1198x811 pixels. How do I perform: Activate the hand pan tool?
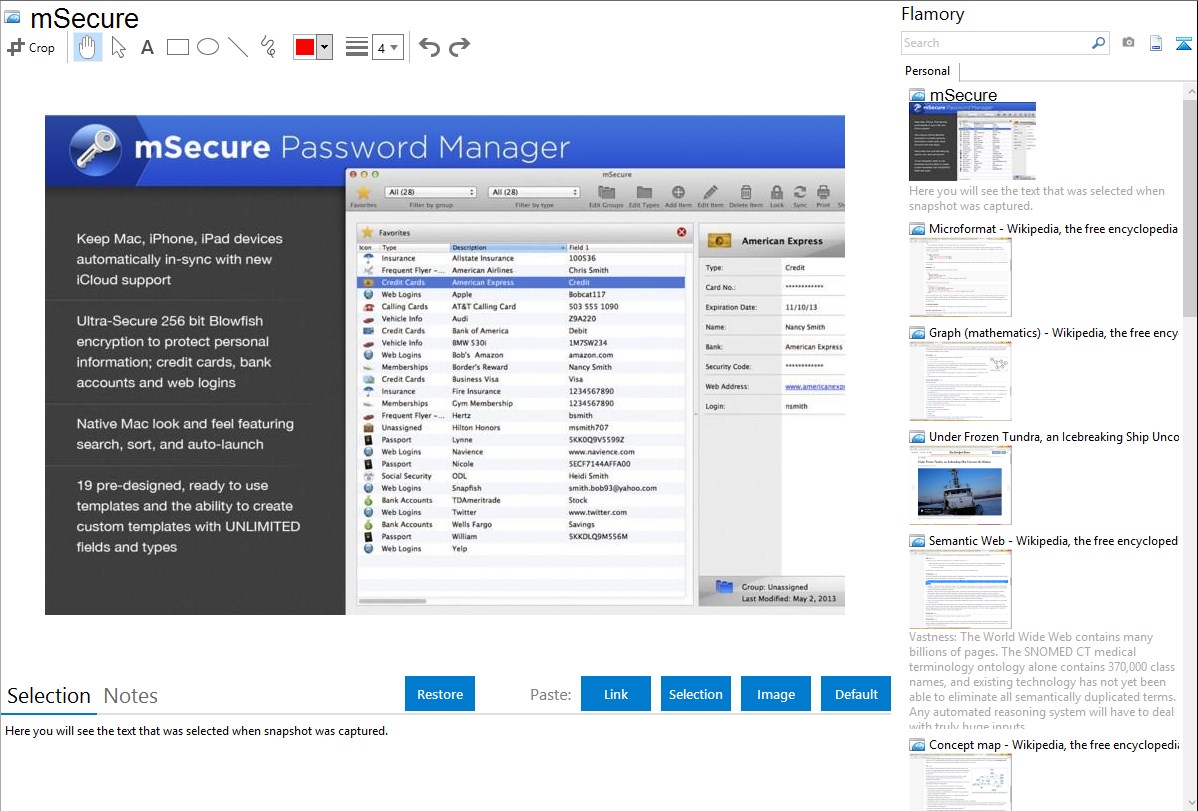(87, 47)
